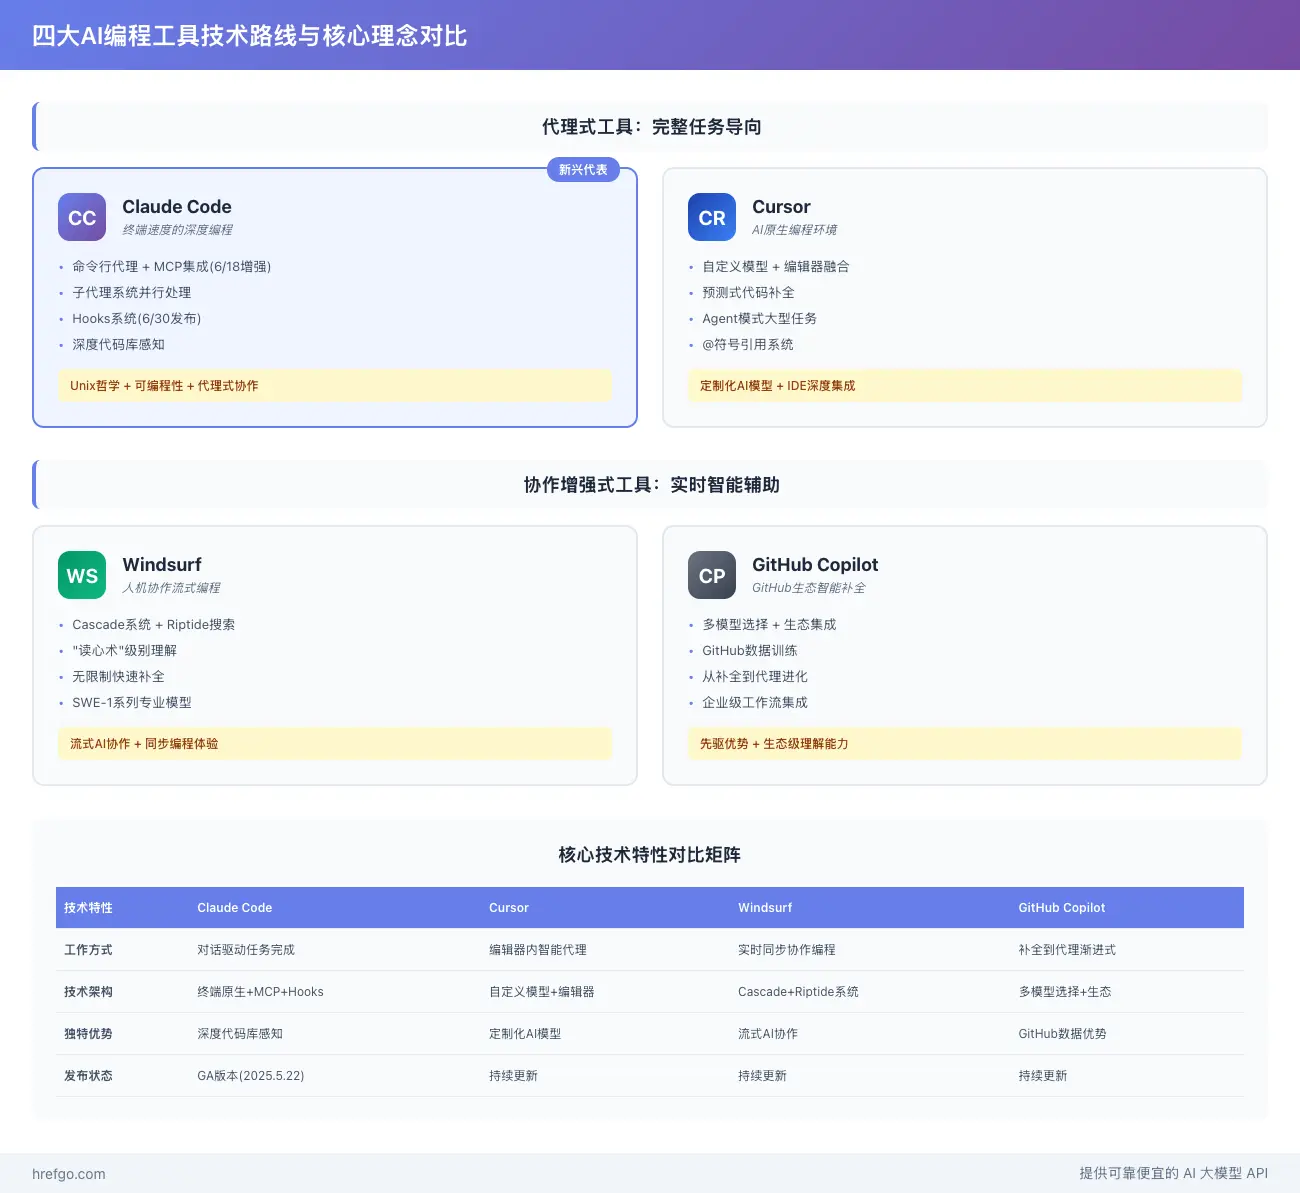This screenshot has width=1300, height=1193.
Task: Select the Claude Code card title
Action: (177, 207)
